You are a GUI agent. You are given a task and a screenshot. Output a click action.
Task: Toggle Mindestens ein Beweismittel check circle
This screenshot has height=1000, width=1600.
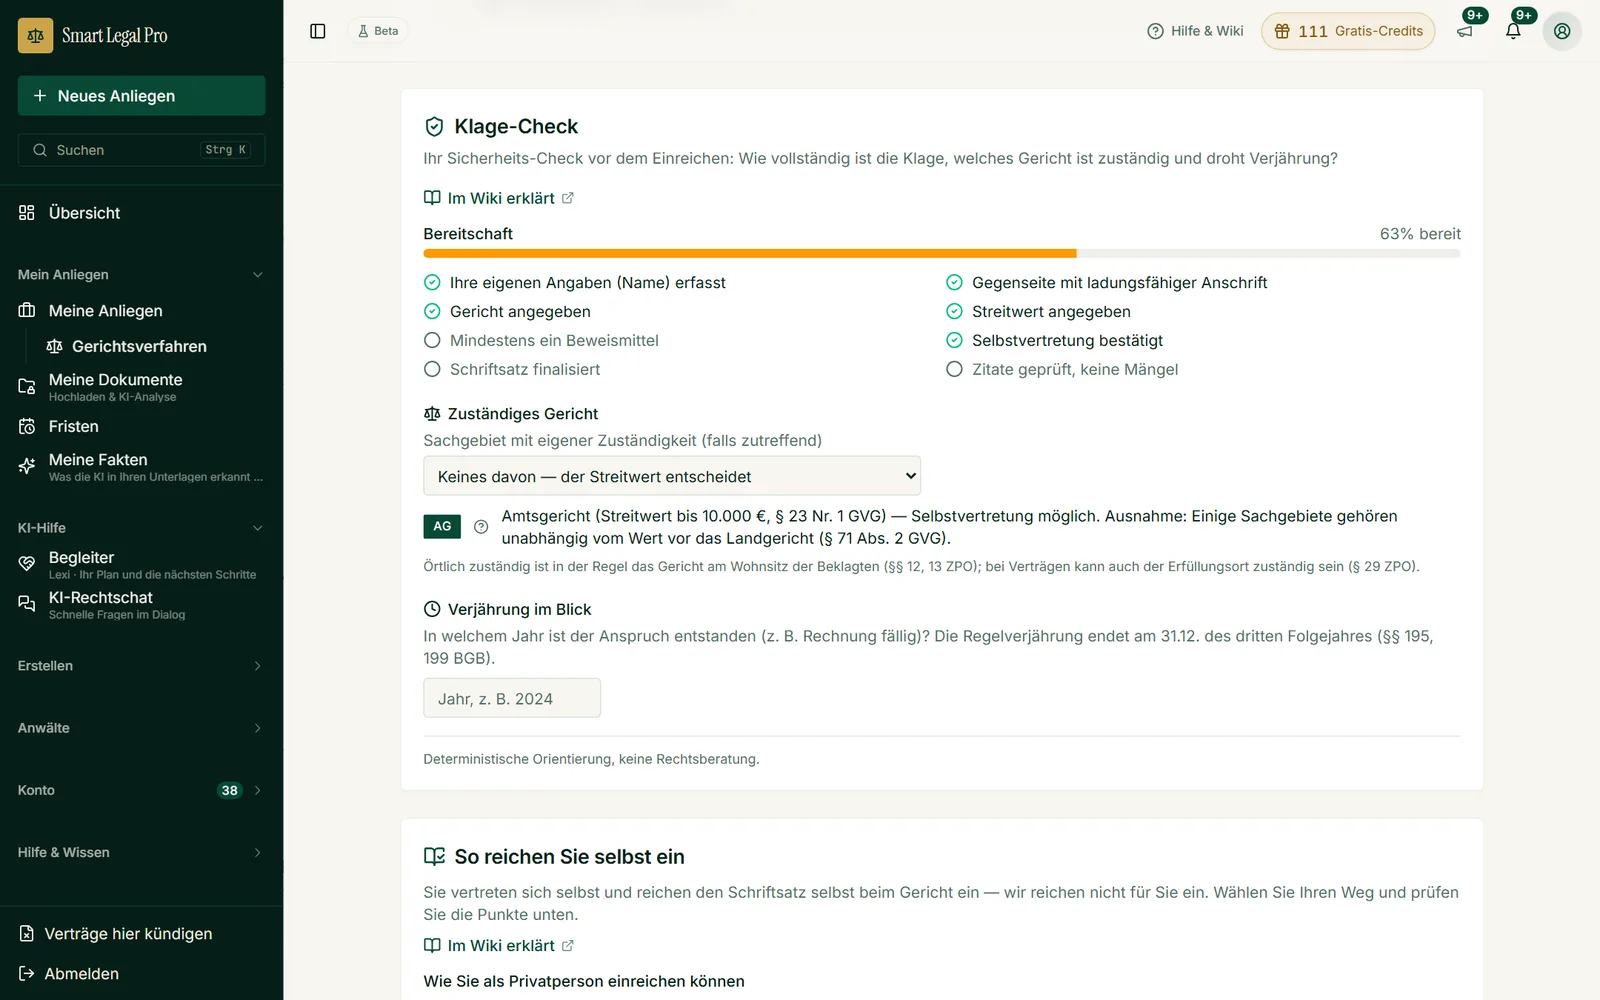click(x=432, y=340)
